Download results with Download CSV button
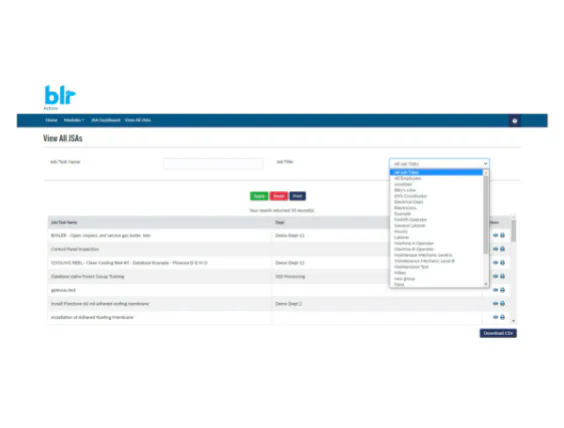The width and height of the screenshot is (564, 428). coord(498,333)
